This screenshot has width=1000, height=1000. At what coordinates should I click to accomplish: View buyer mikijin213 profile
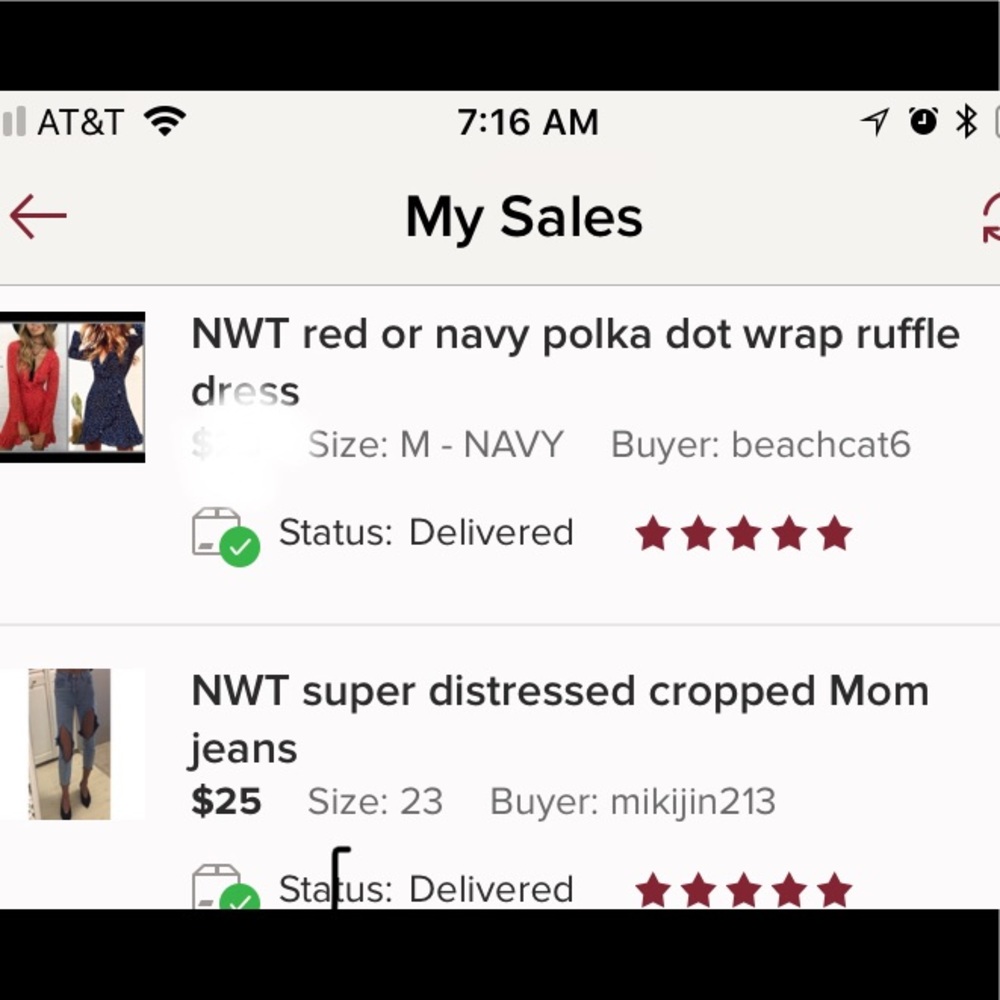[633, 802]
